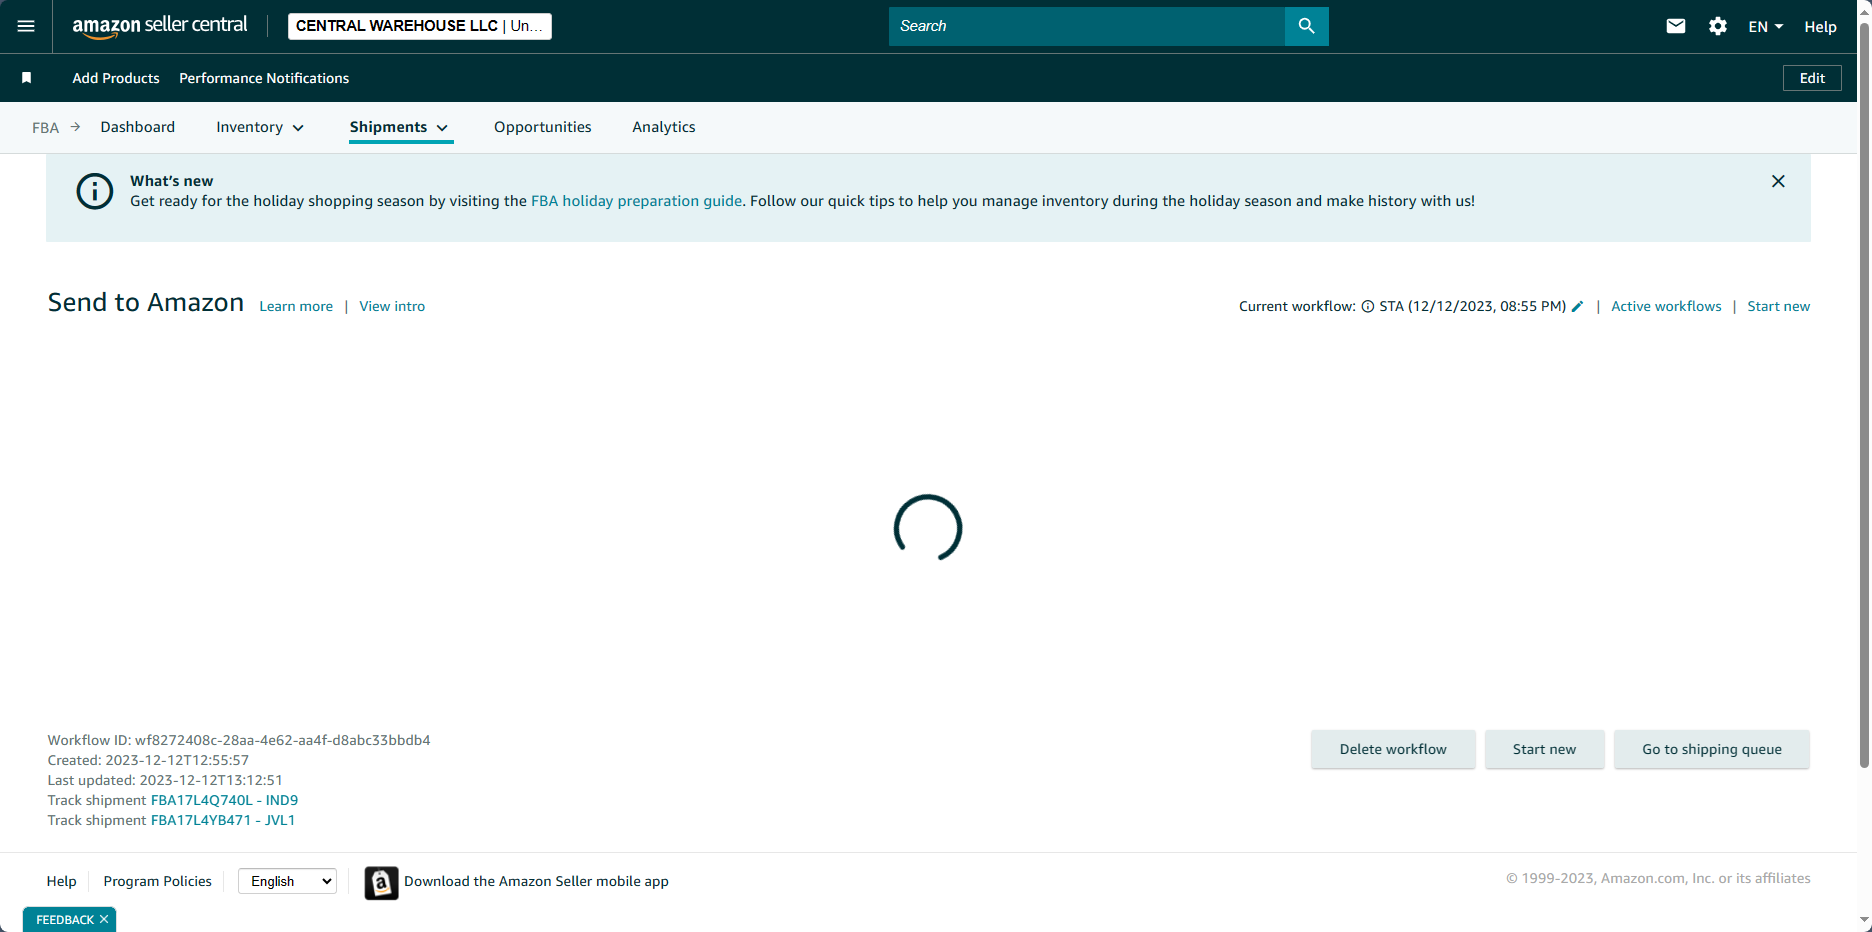
Task: Open Program Policies link
Action: pos(157,881)
